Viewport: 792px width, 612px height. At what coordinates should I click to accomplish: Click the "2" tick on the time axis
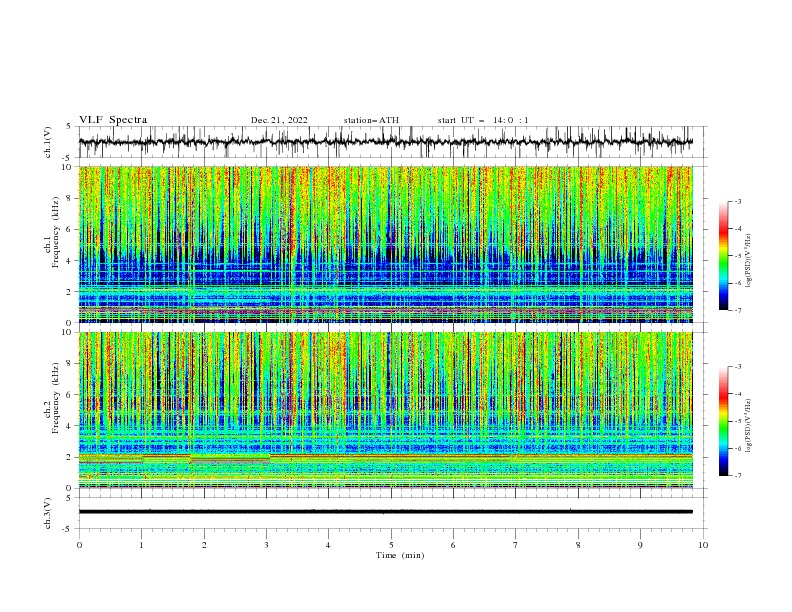point(204,545)
